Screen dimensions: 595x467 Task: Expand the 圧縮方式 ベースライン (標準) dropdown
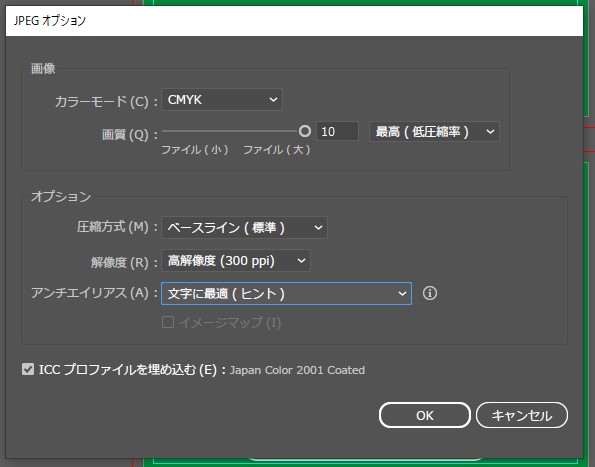[x=244, y=228]
